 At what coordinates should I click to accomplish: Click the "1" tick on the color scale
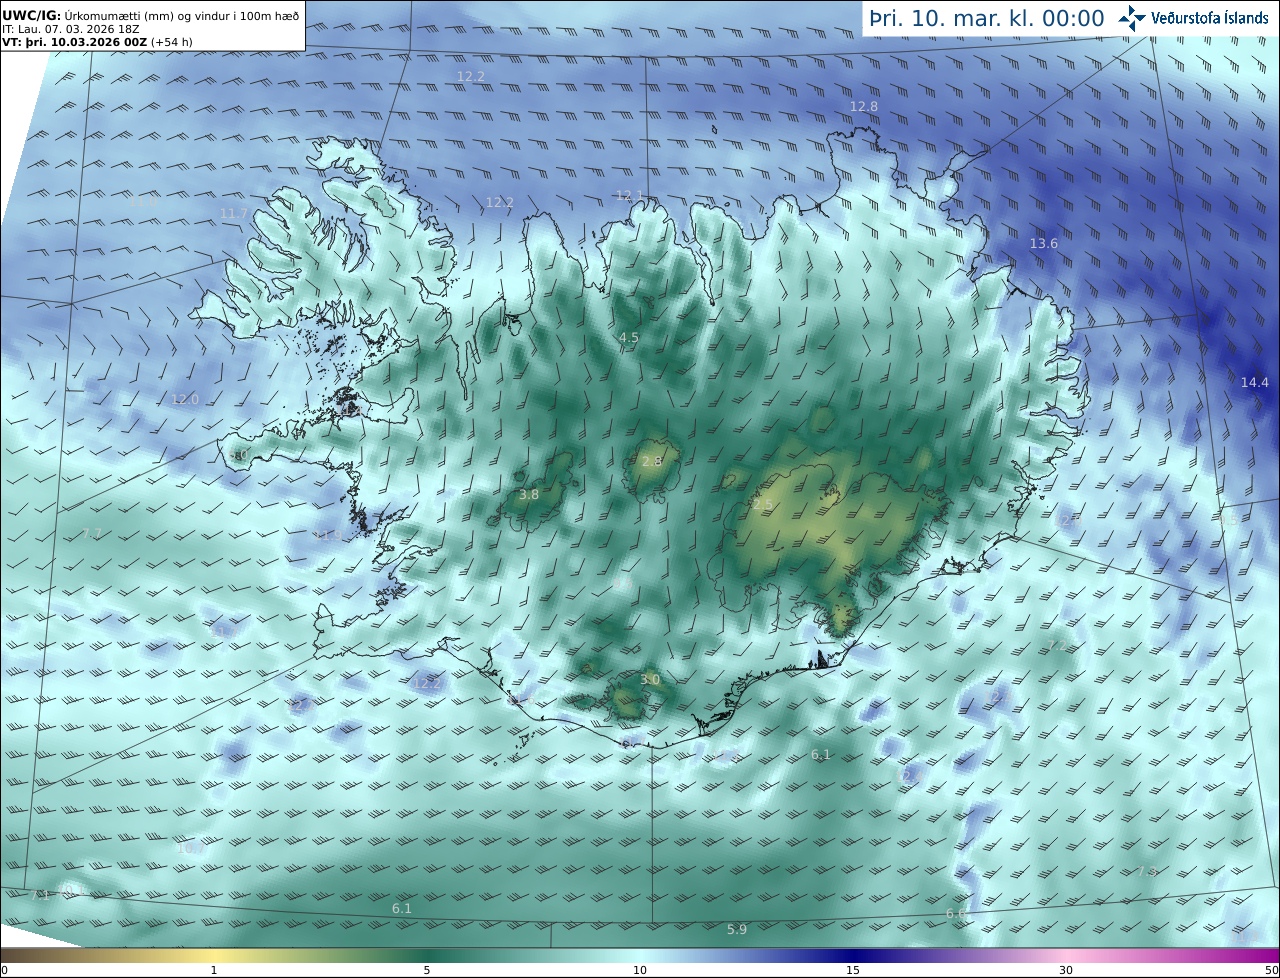click(x=214, y=970)
